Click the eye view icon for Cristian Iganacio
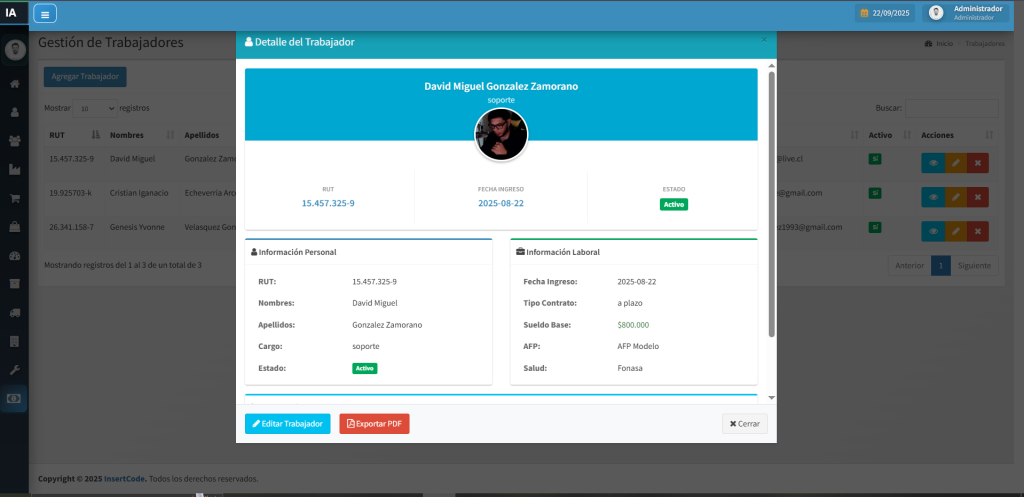 pos(932,195)
